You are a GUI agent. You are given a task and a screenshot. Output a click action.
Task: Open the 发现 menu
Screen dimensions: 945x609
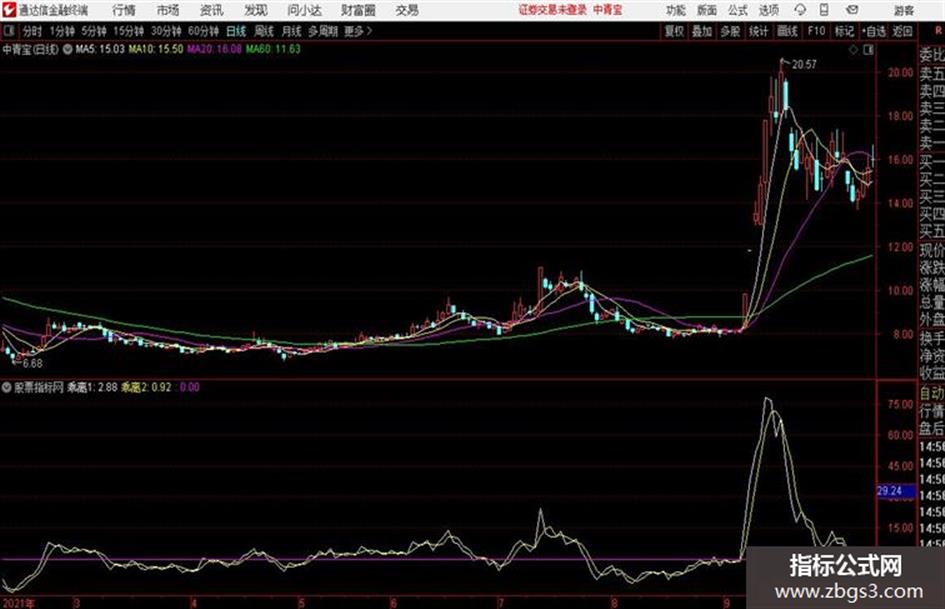coord(256,10)
